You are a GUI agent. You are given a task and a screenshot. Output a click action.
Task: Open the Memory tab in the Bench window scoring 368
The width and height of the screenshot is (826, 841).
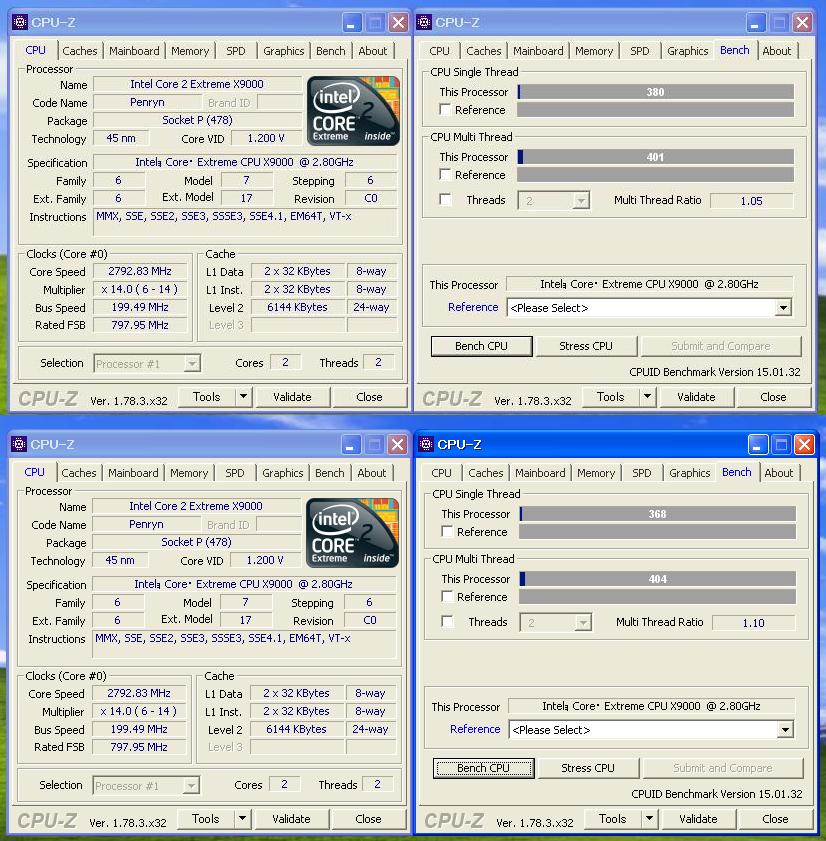(595, 473)
